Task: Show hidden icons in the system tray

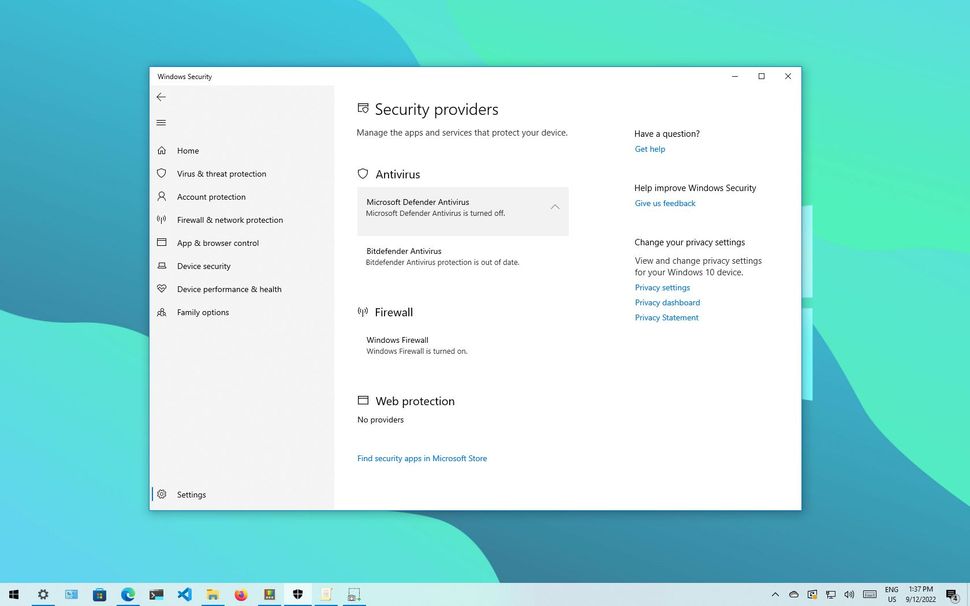Action: [x=776, y=594]
